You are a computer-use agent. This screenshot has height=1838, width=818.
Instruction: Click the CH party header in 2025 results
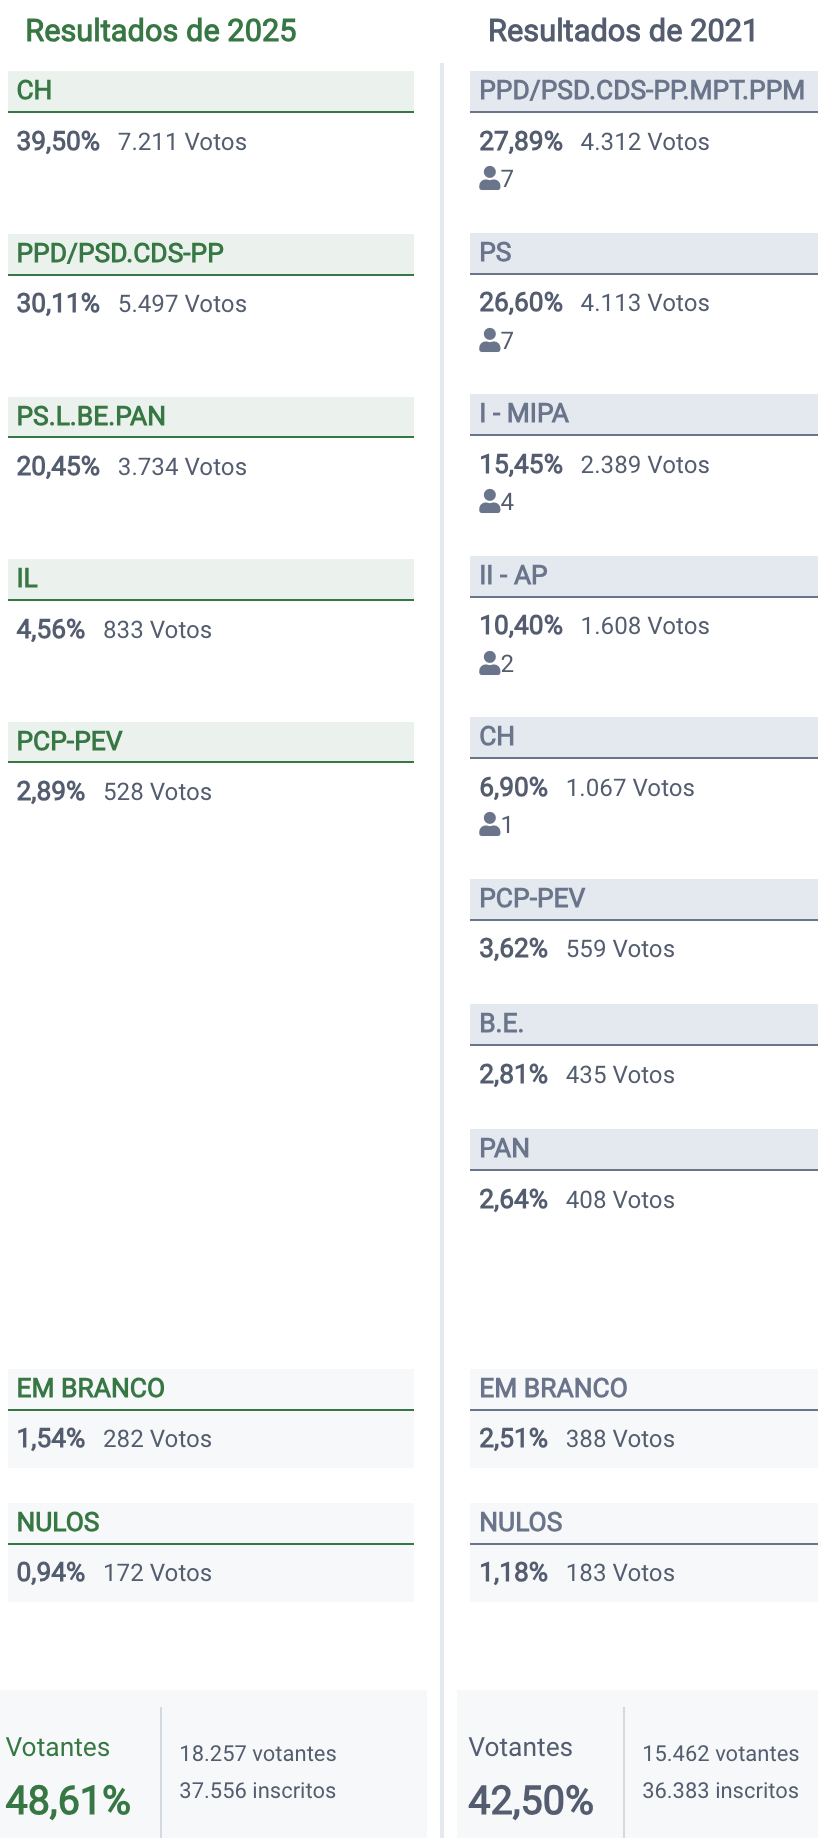pyautogui.click(x=210, y=91)
